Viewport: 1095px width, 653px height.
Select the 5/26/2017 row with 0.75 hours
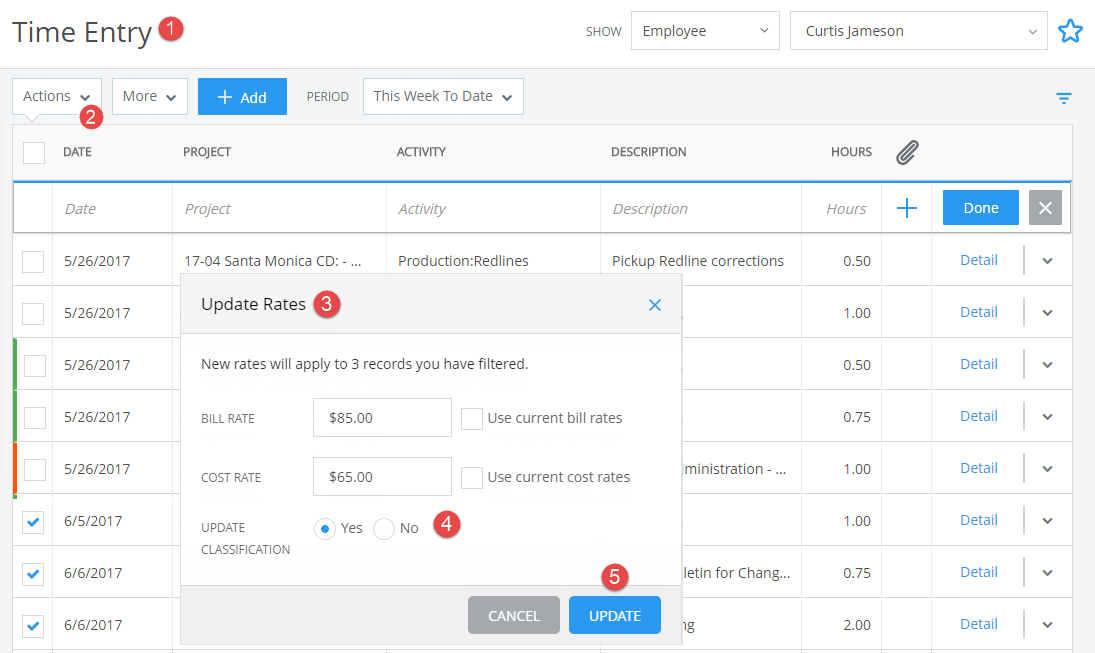[34, 417]
